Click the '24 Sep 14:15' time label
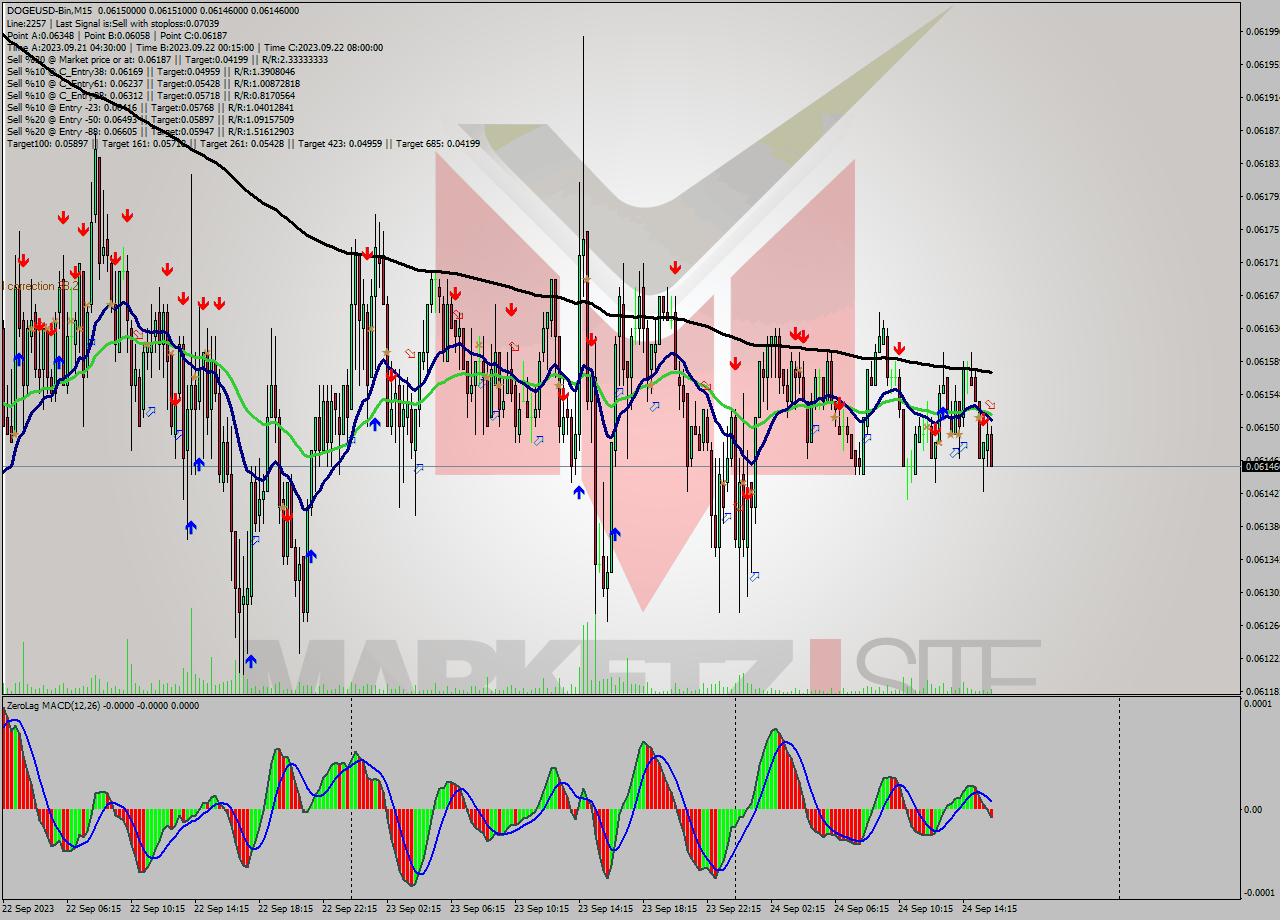This screenshot has width=1280, height=920. (x=989, y=909)
